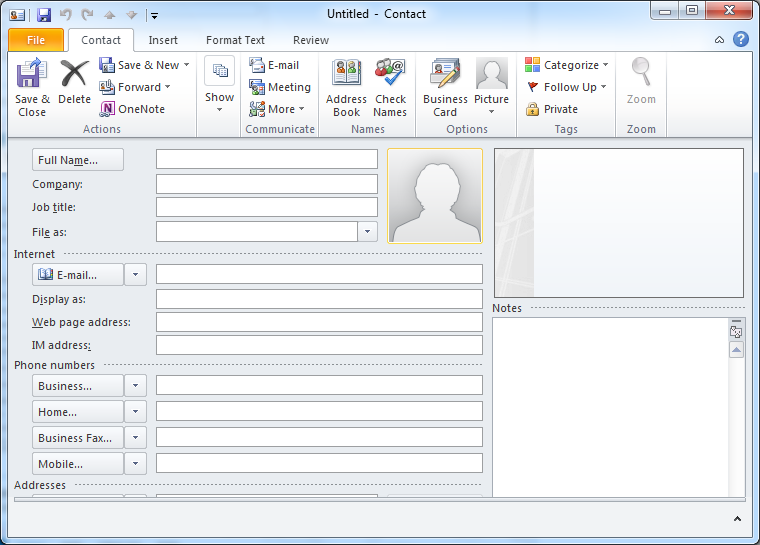Screen dimensions: 760x545
Task: Open the Business phone type dropdown
Action: coord(135,386)
